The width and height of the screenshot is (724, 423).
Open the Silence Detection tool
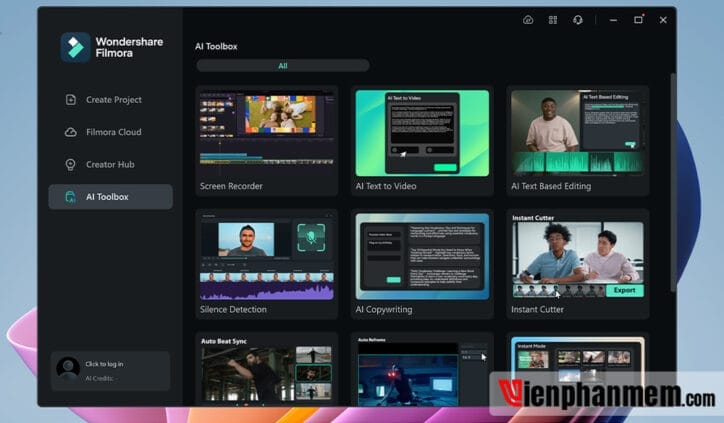click(266, 264)
